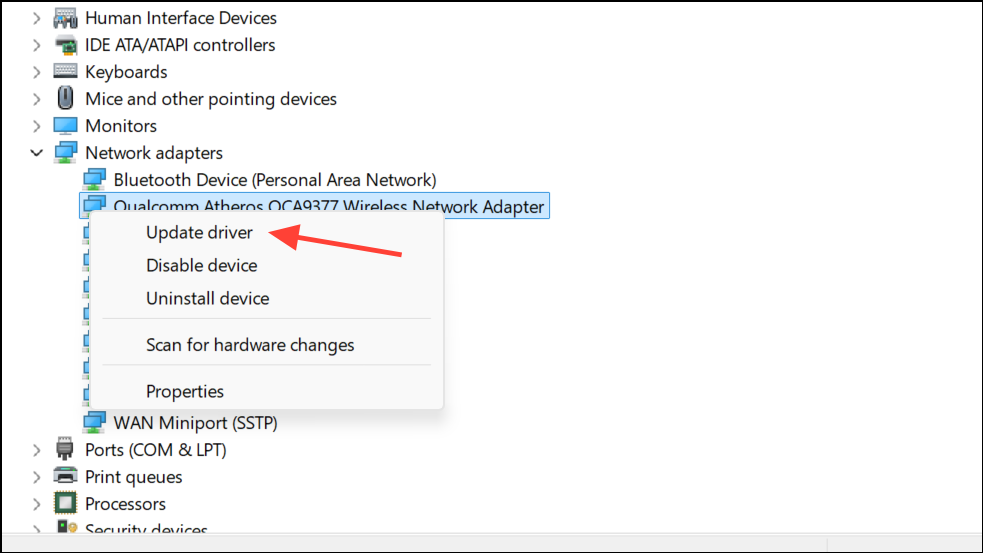Click the Bluetooth Device network adapter icon
The width and height of the screenshot is (983, 553).
[x=94, y=180]
